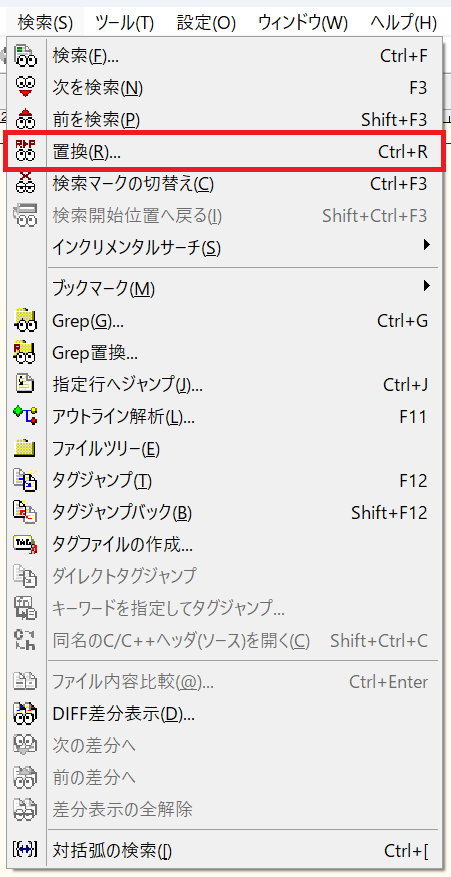Choose ダイレクトタグジャンプ entry
Viewport: 451px width, 877px height.
click(226, 575)
